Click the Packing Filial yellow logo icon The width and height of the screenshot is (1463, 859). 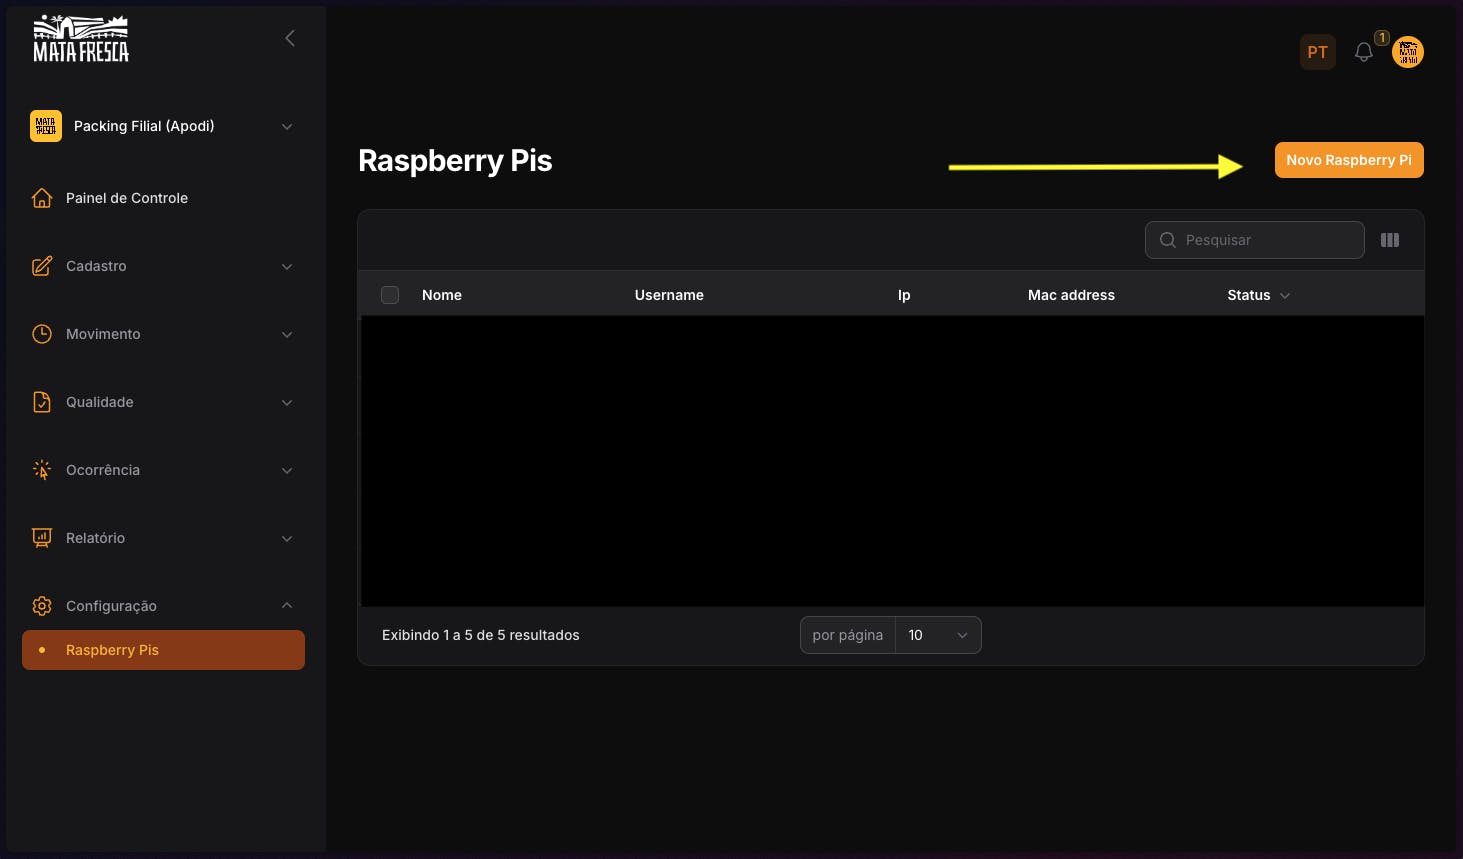[x=46, y=126]
